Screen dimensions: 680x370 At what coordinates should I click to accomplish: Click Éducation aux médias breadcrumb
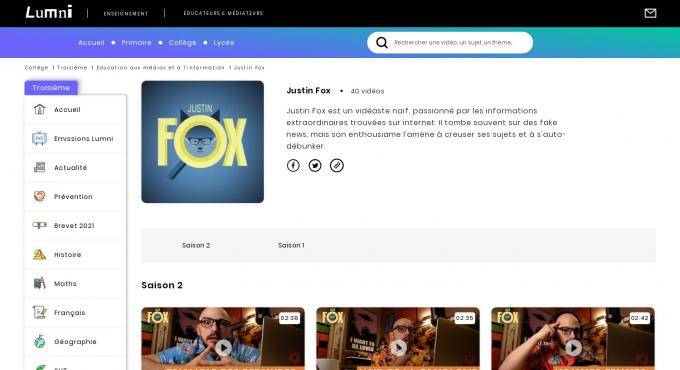coord(160,68)
